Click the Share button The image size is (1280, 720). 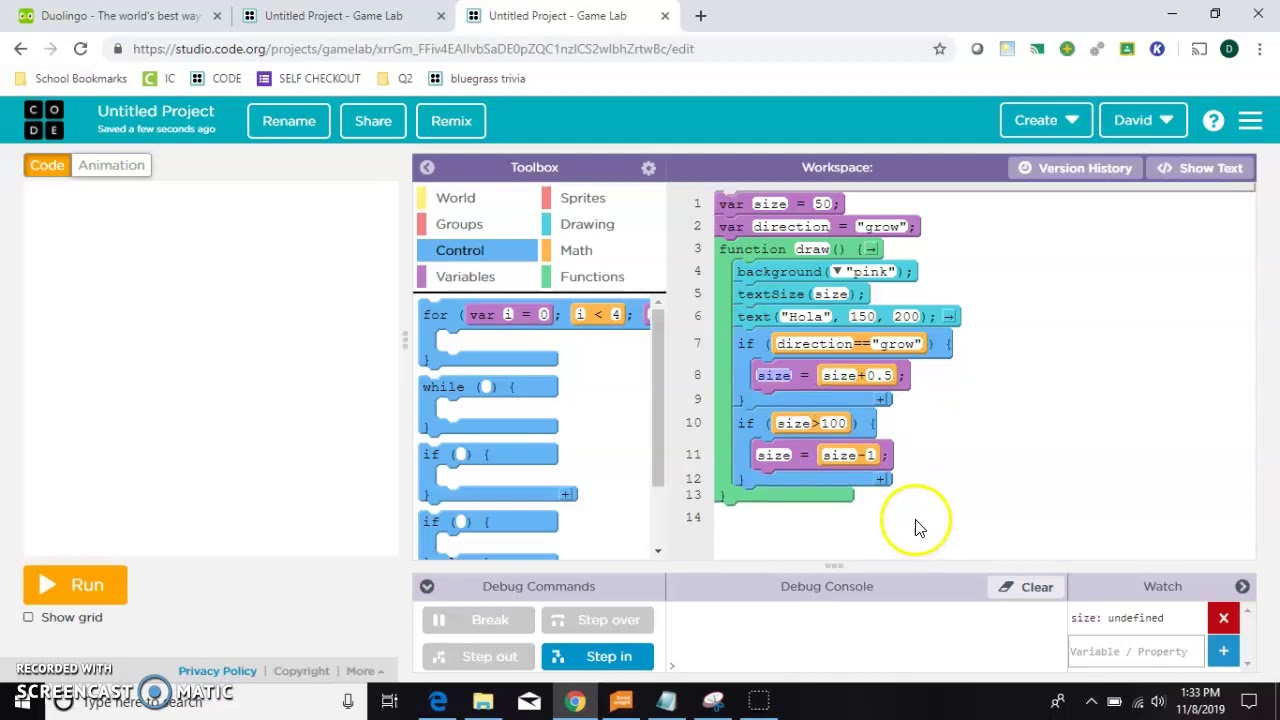click(373, 121)
